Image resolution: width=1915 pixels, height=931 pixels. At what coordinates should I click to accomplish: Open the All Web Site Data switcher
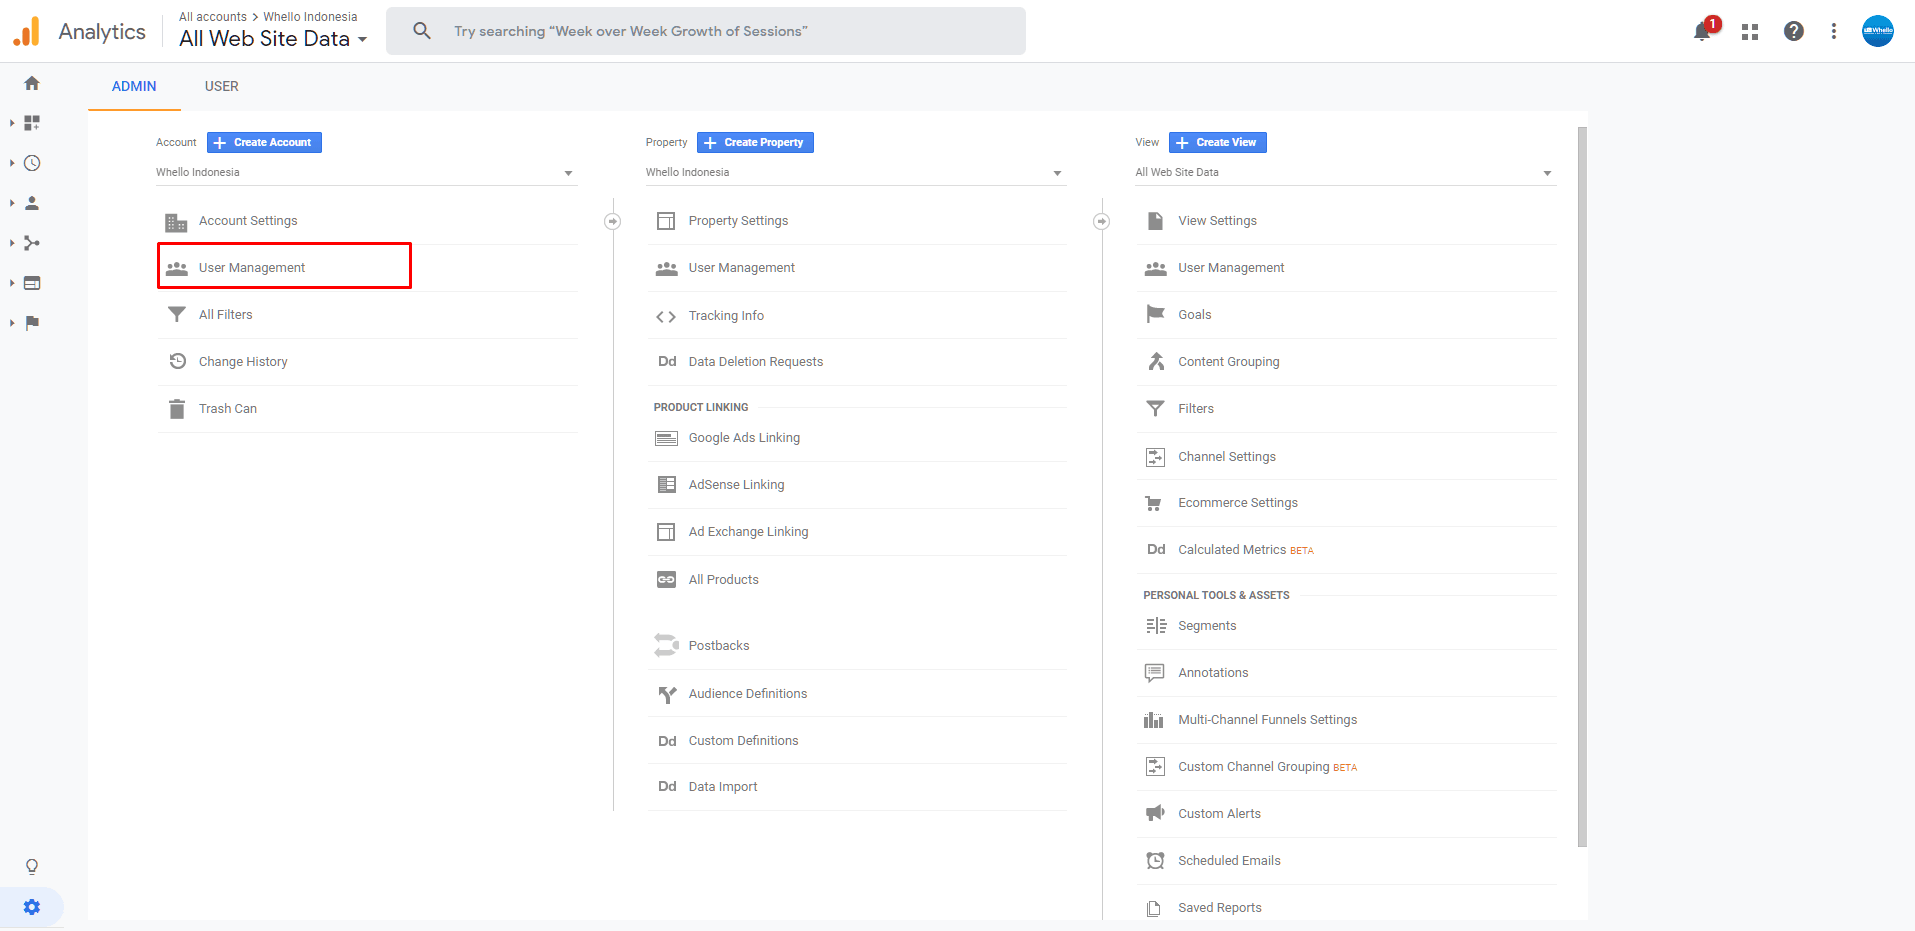point(273,39)
